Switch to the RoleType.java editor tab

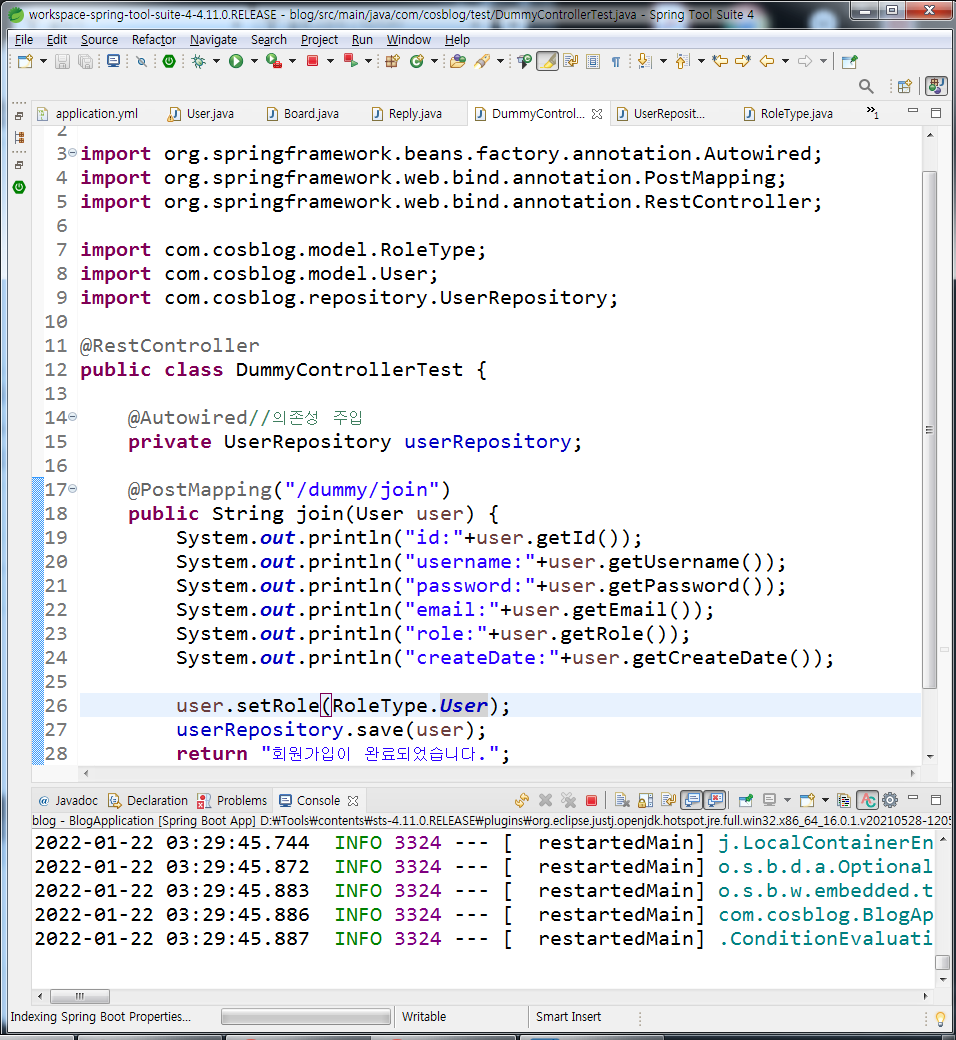pos(788,113)
